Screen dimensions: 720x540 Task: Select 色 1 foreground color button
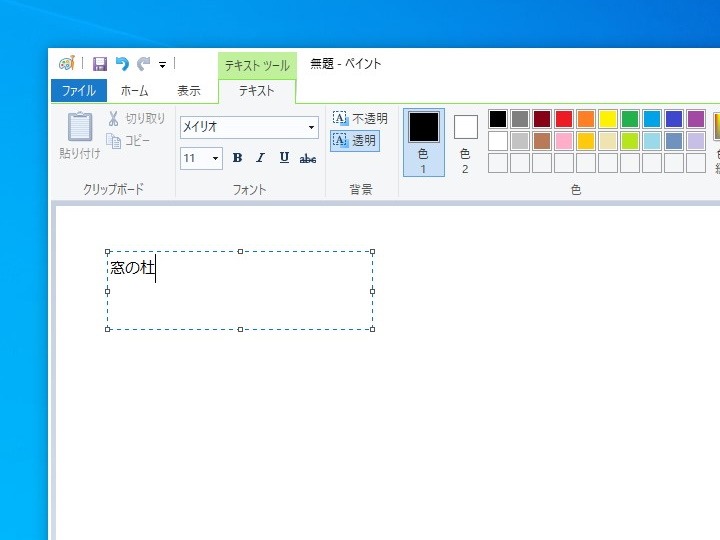pyautogui.click(x=423, y=142)
